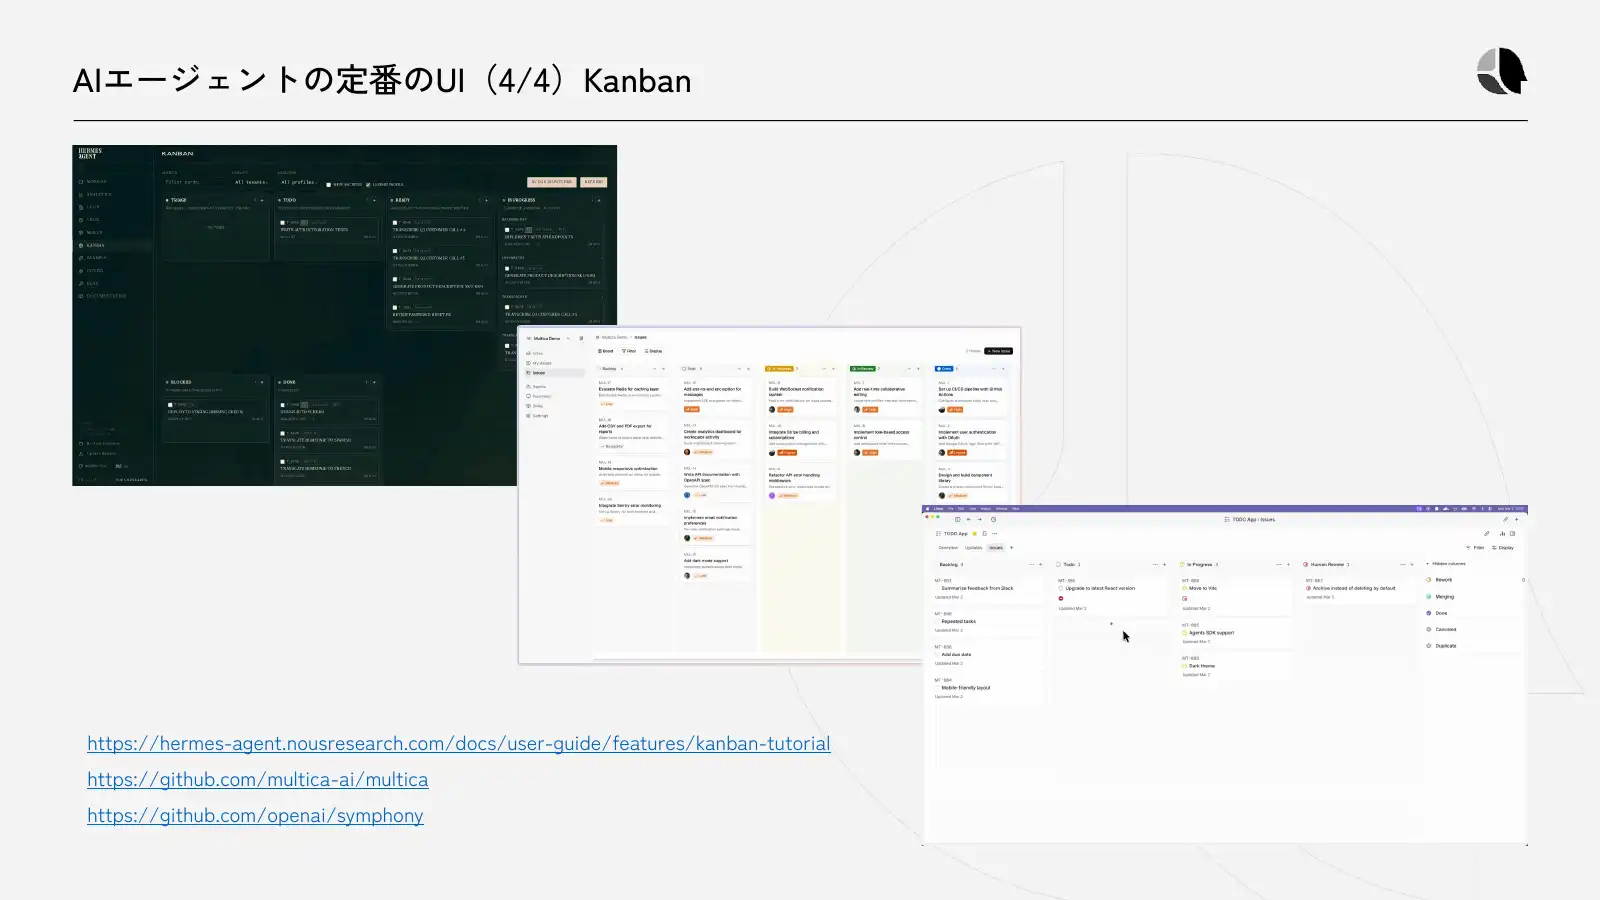Viewport: 1600px width, 900px height.
Task: Open All tenants dropdown in Hermes
Action: tap(251, 182)
